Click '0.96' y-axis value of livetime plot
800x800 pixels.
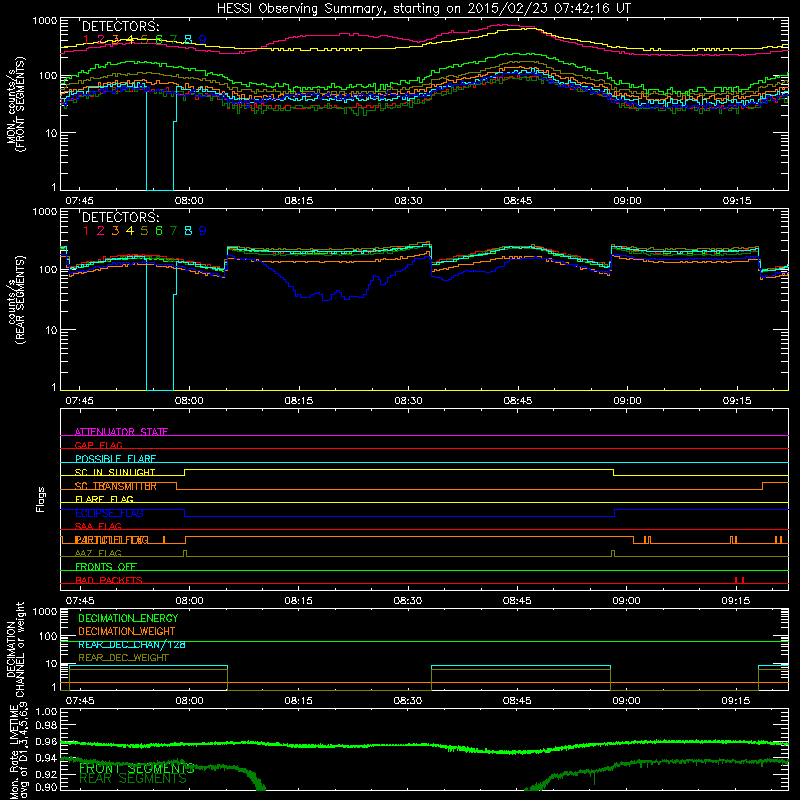pos(46,742)
